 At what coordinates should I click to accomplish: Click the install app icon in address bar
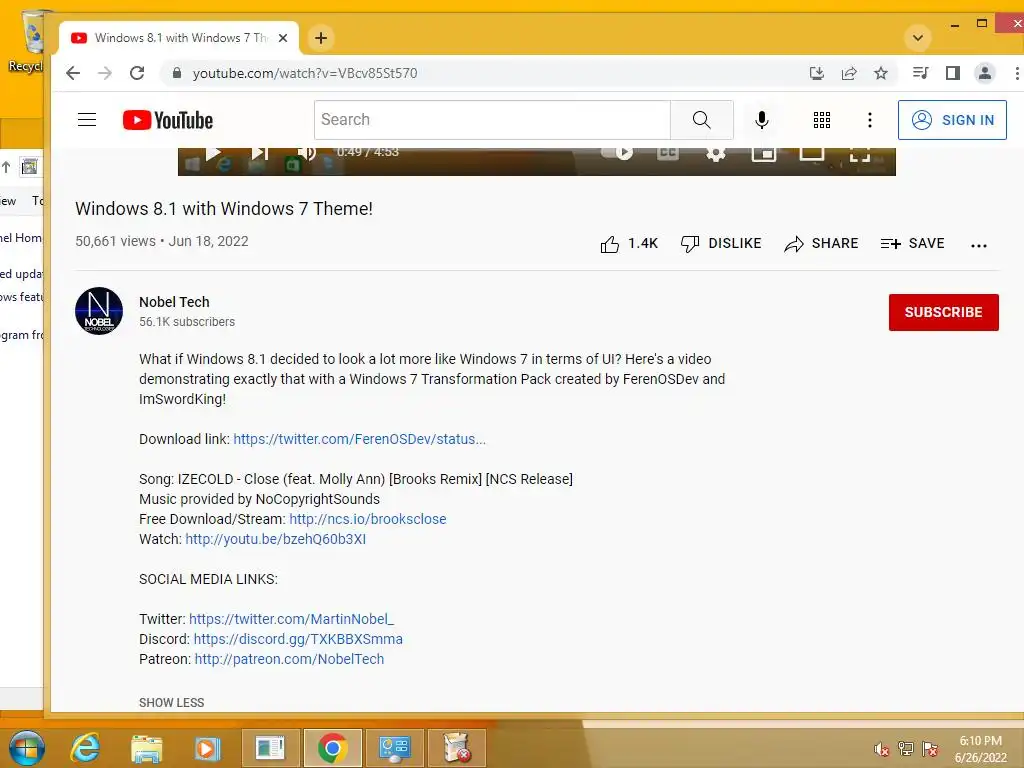coord(816,73)
